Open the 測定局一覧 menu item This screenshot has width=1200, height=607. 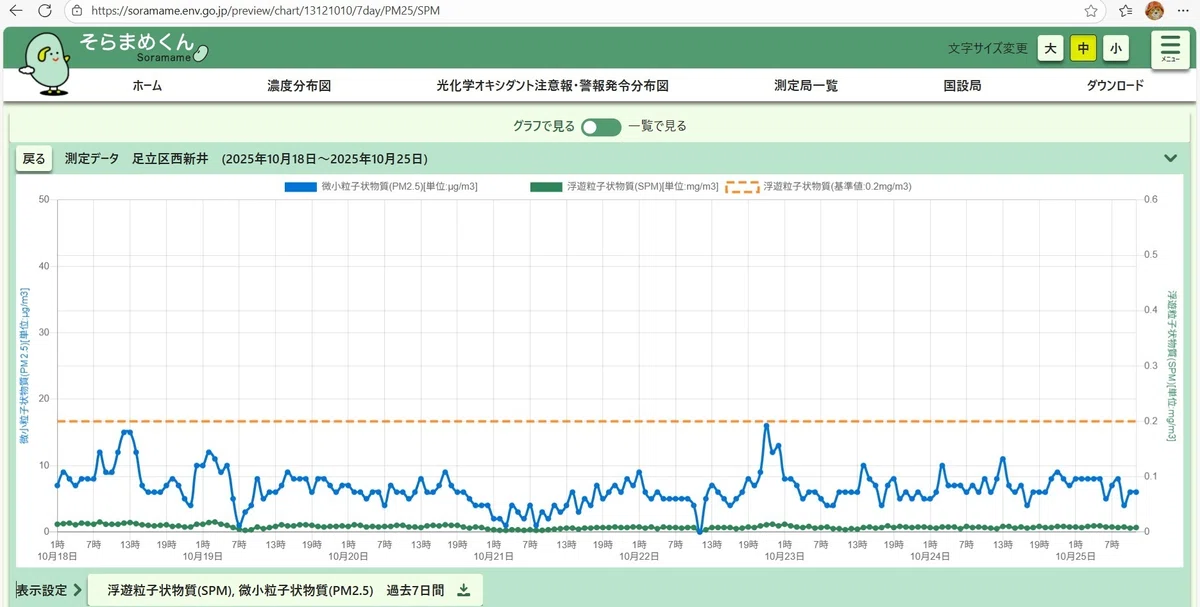(x=806, y=86)
